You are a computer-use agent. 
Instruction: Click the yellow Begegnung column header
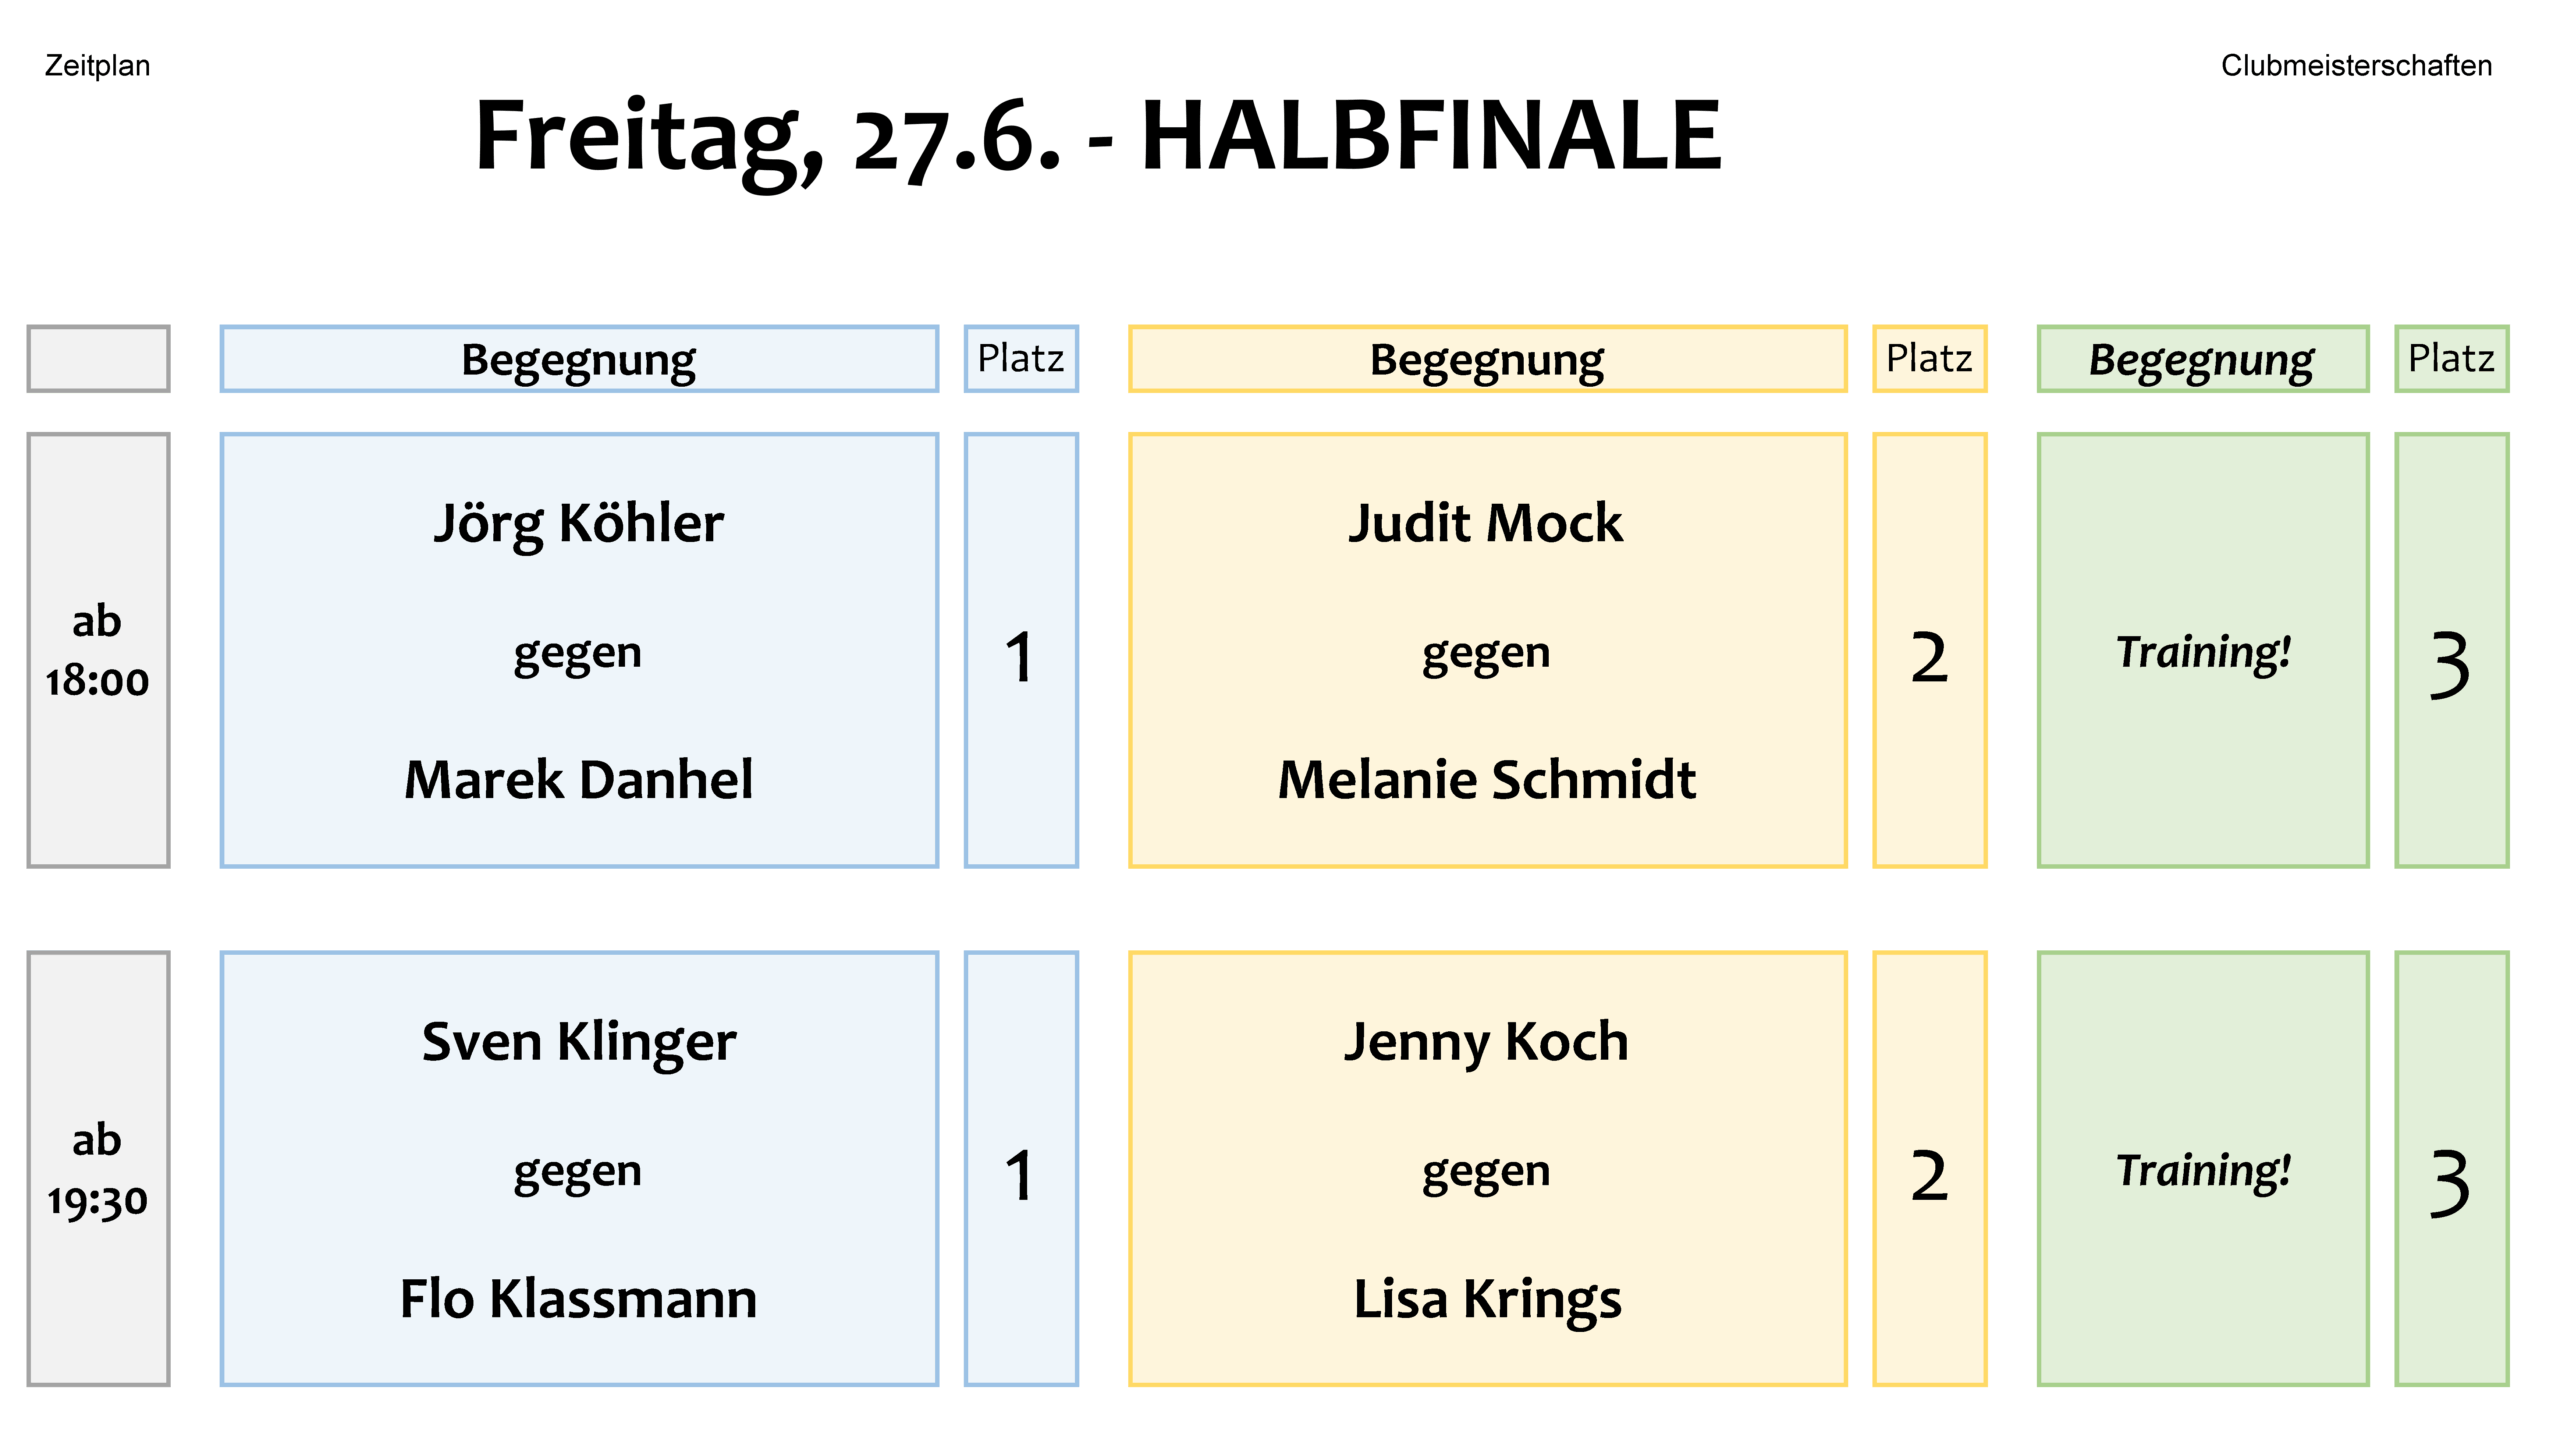tap(1487, 359)
